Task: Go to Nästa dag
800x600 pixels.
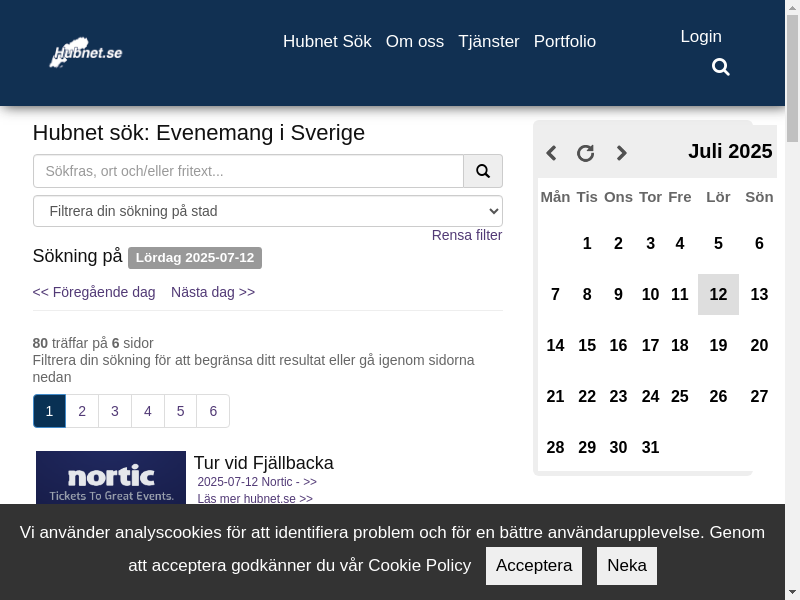Action: point(213,292)
